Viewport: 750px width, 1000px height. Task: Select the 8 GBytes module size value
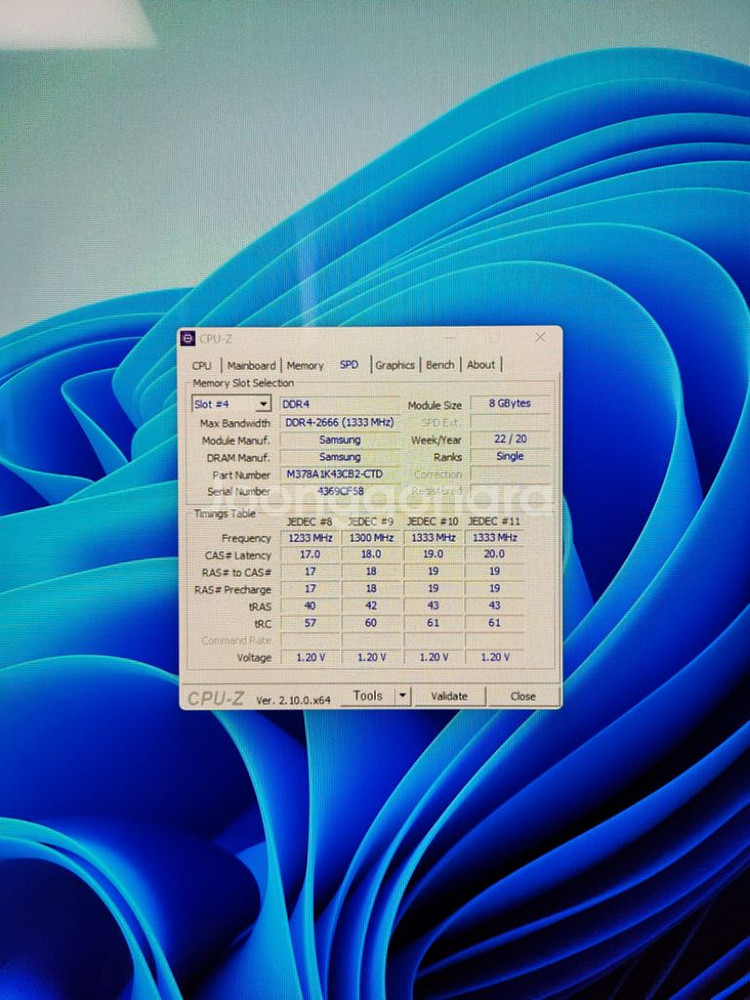tap(510, 403)
